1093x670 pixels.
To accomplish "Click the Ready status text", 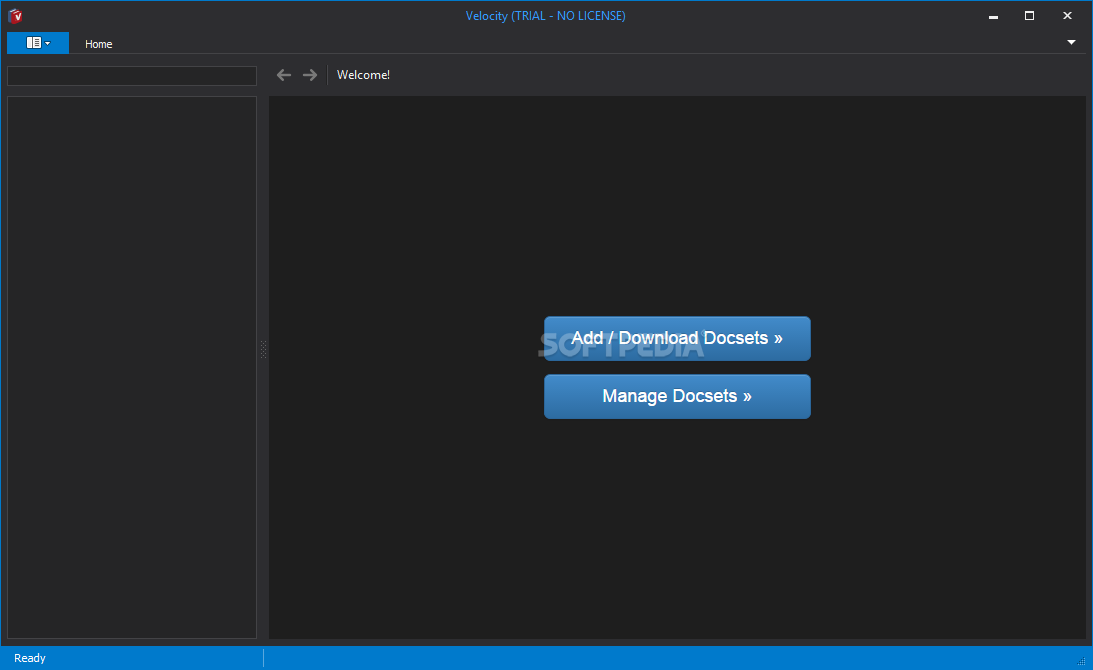I will (x=30, y=658).
